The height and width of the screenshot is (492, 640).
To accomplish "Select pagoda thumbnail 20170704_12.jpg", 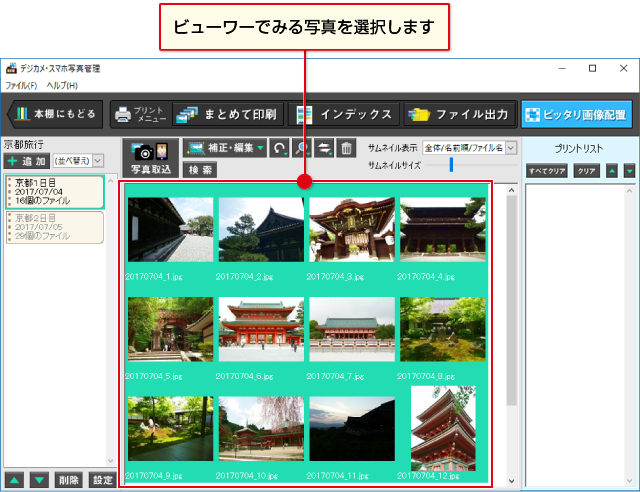I will 443,428.
